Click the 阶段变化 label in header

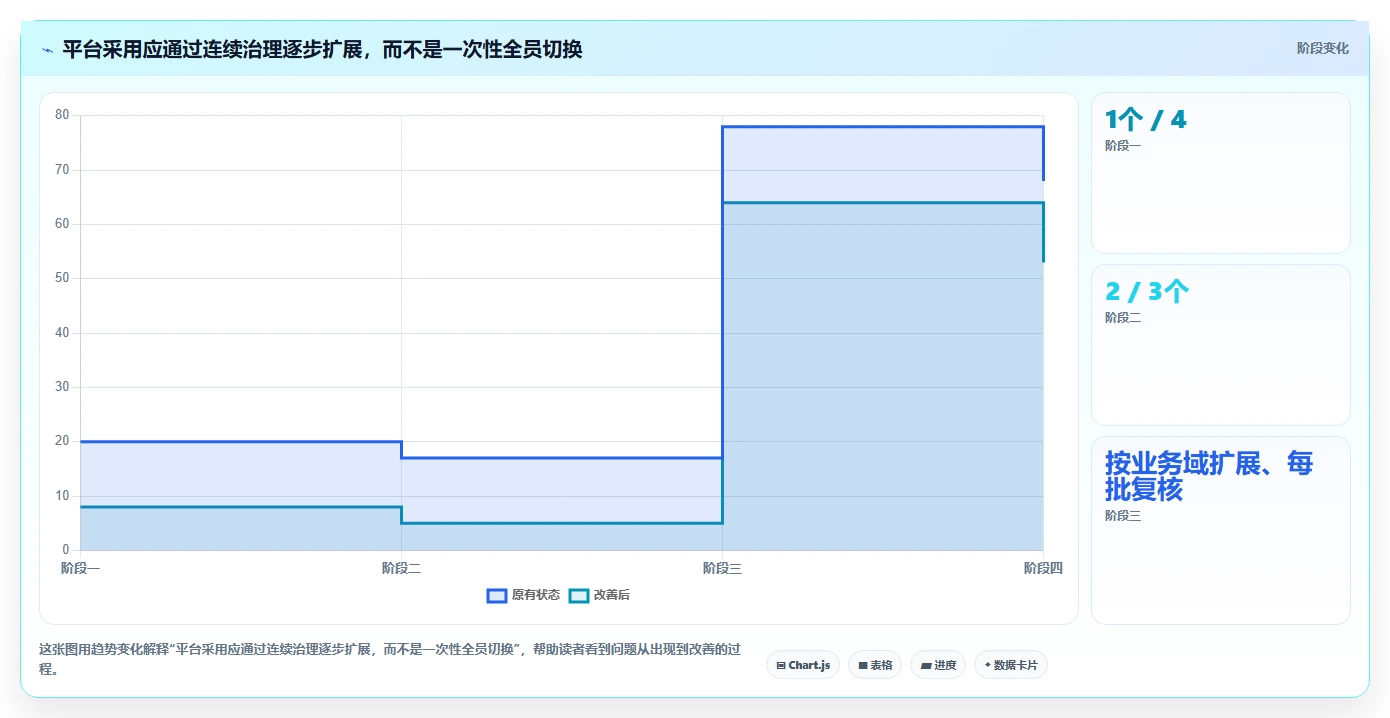(1323, 48)
